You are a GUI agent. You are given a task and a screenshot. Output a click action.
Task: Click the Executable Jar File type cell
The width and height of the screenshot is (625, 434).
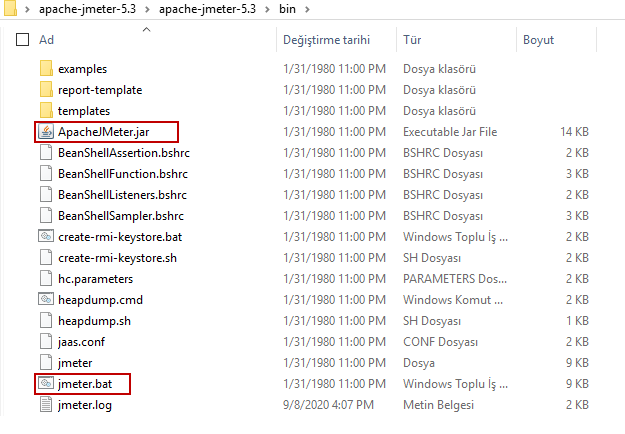(450, 132)
